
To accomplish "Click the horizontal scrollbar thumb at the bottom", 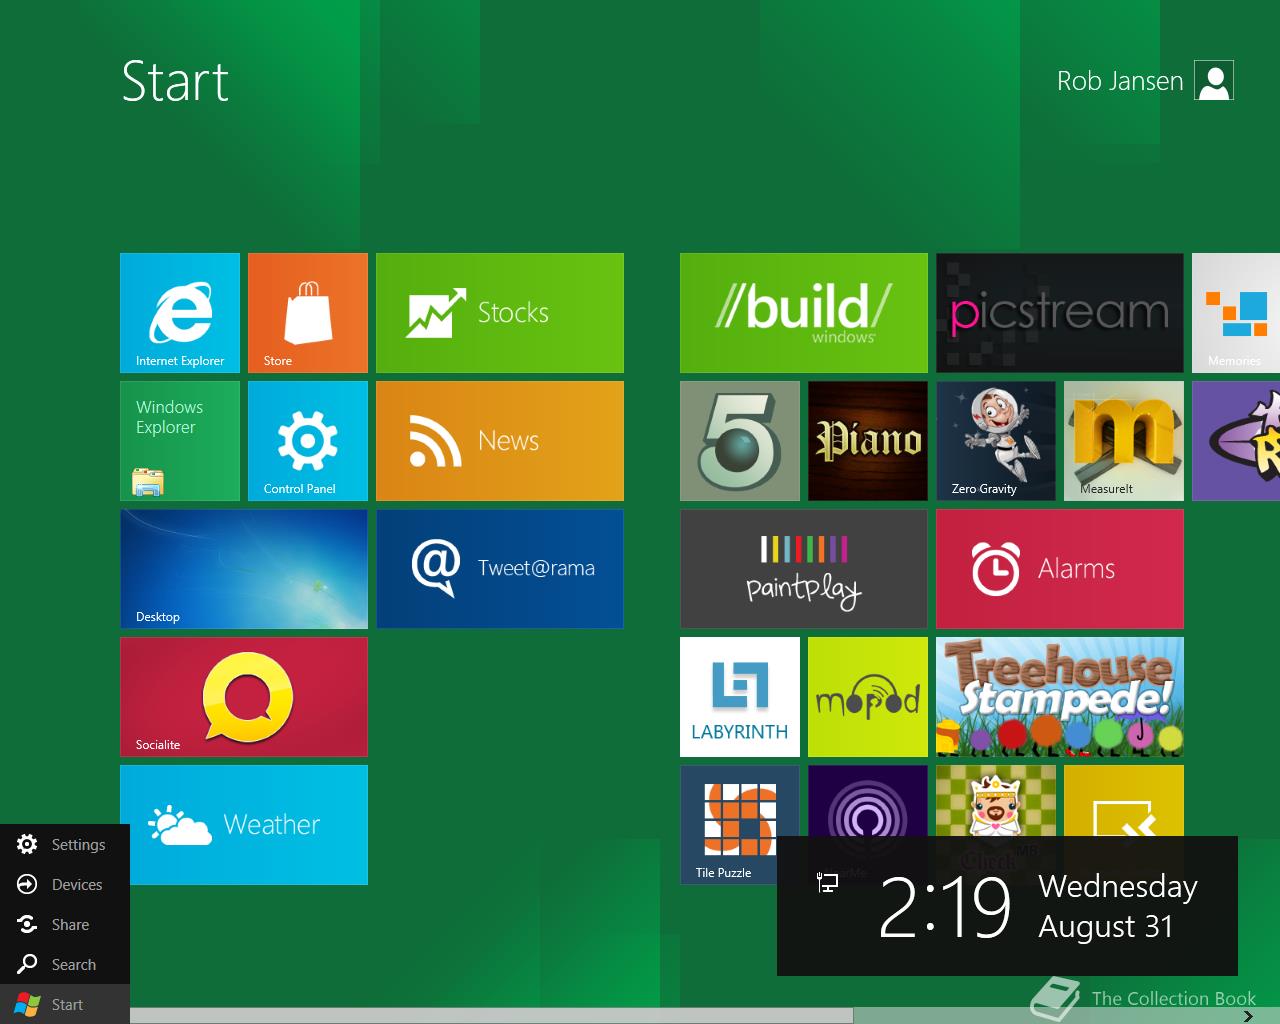I will pyautogui.click(x=491, y=1016).
